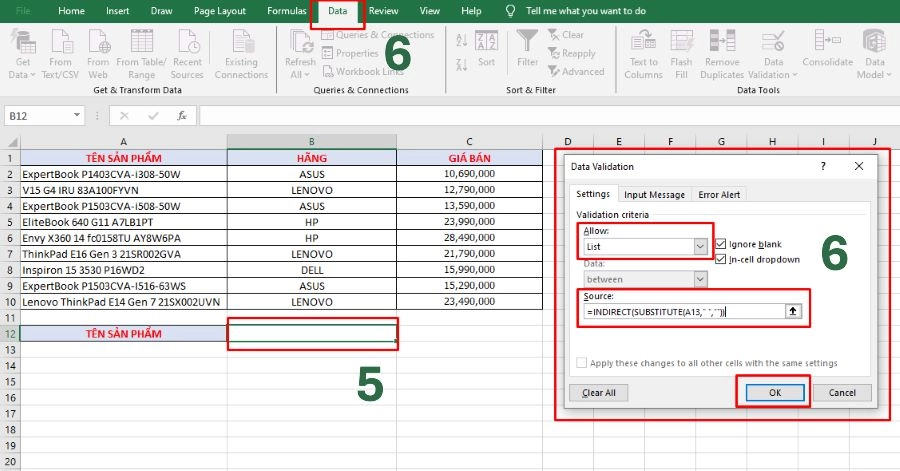Select the price cell 28,490,000
Screen dimensions: 900x471
click(x=469, y=238)
